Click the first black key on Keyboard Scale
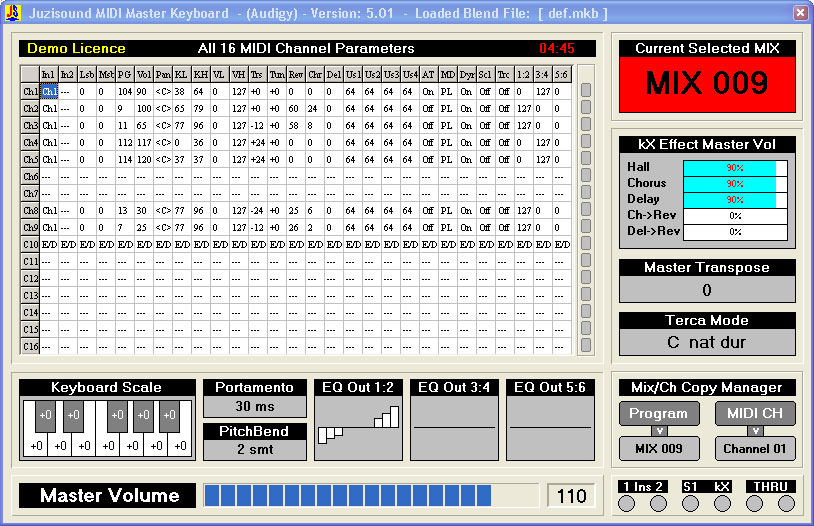 pos(46,415)
